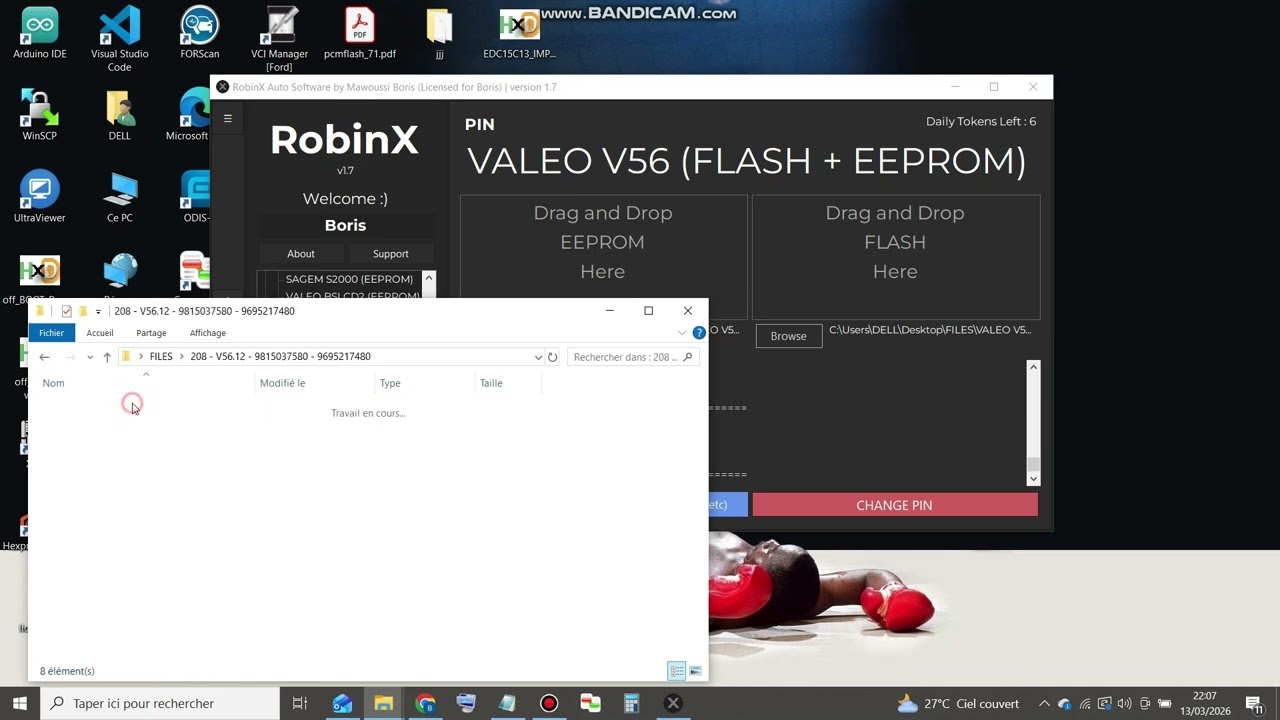Image resolution: width=1280 pixels, height=720 pixels.
Task: Show hidden system tray icons
Action: tap(1044, 704)
